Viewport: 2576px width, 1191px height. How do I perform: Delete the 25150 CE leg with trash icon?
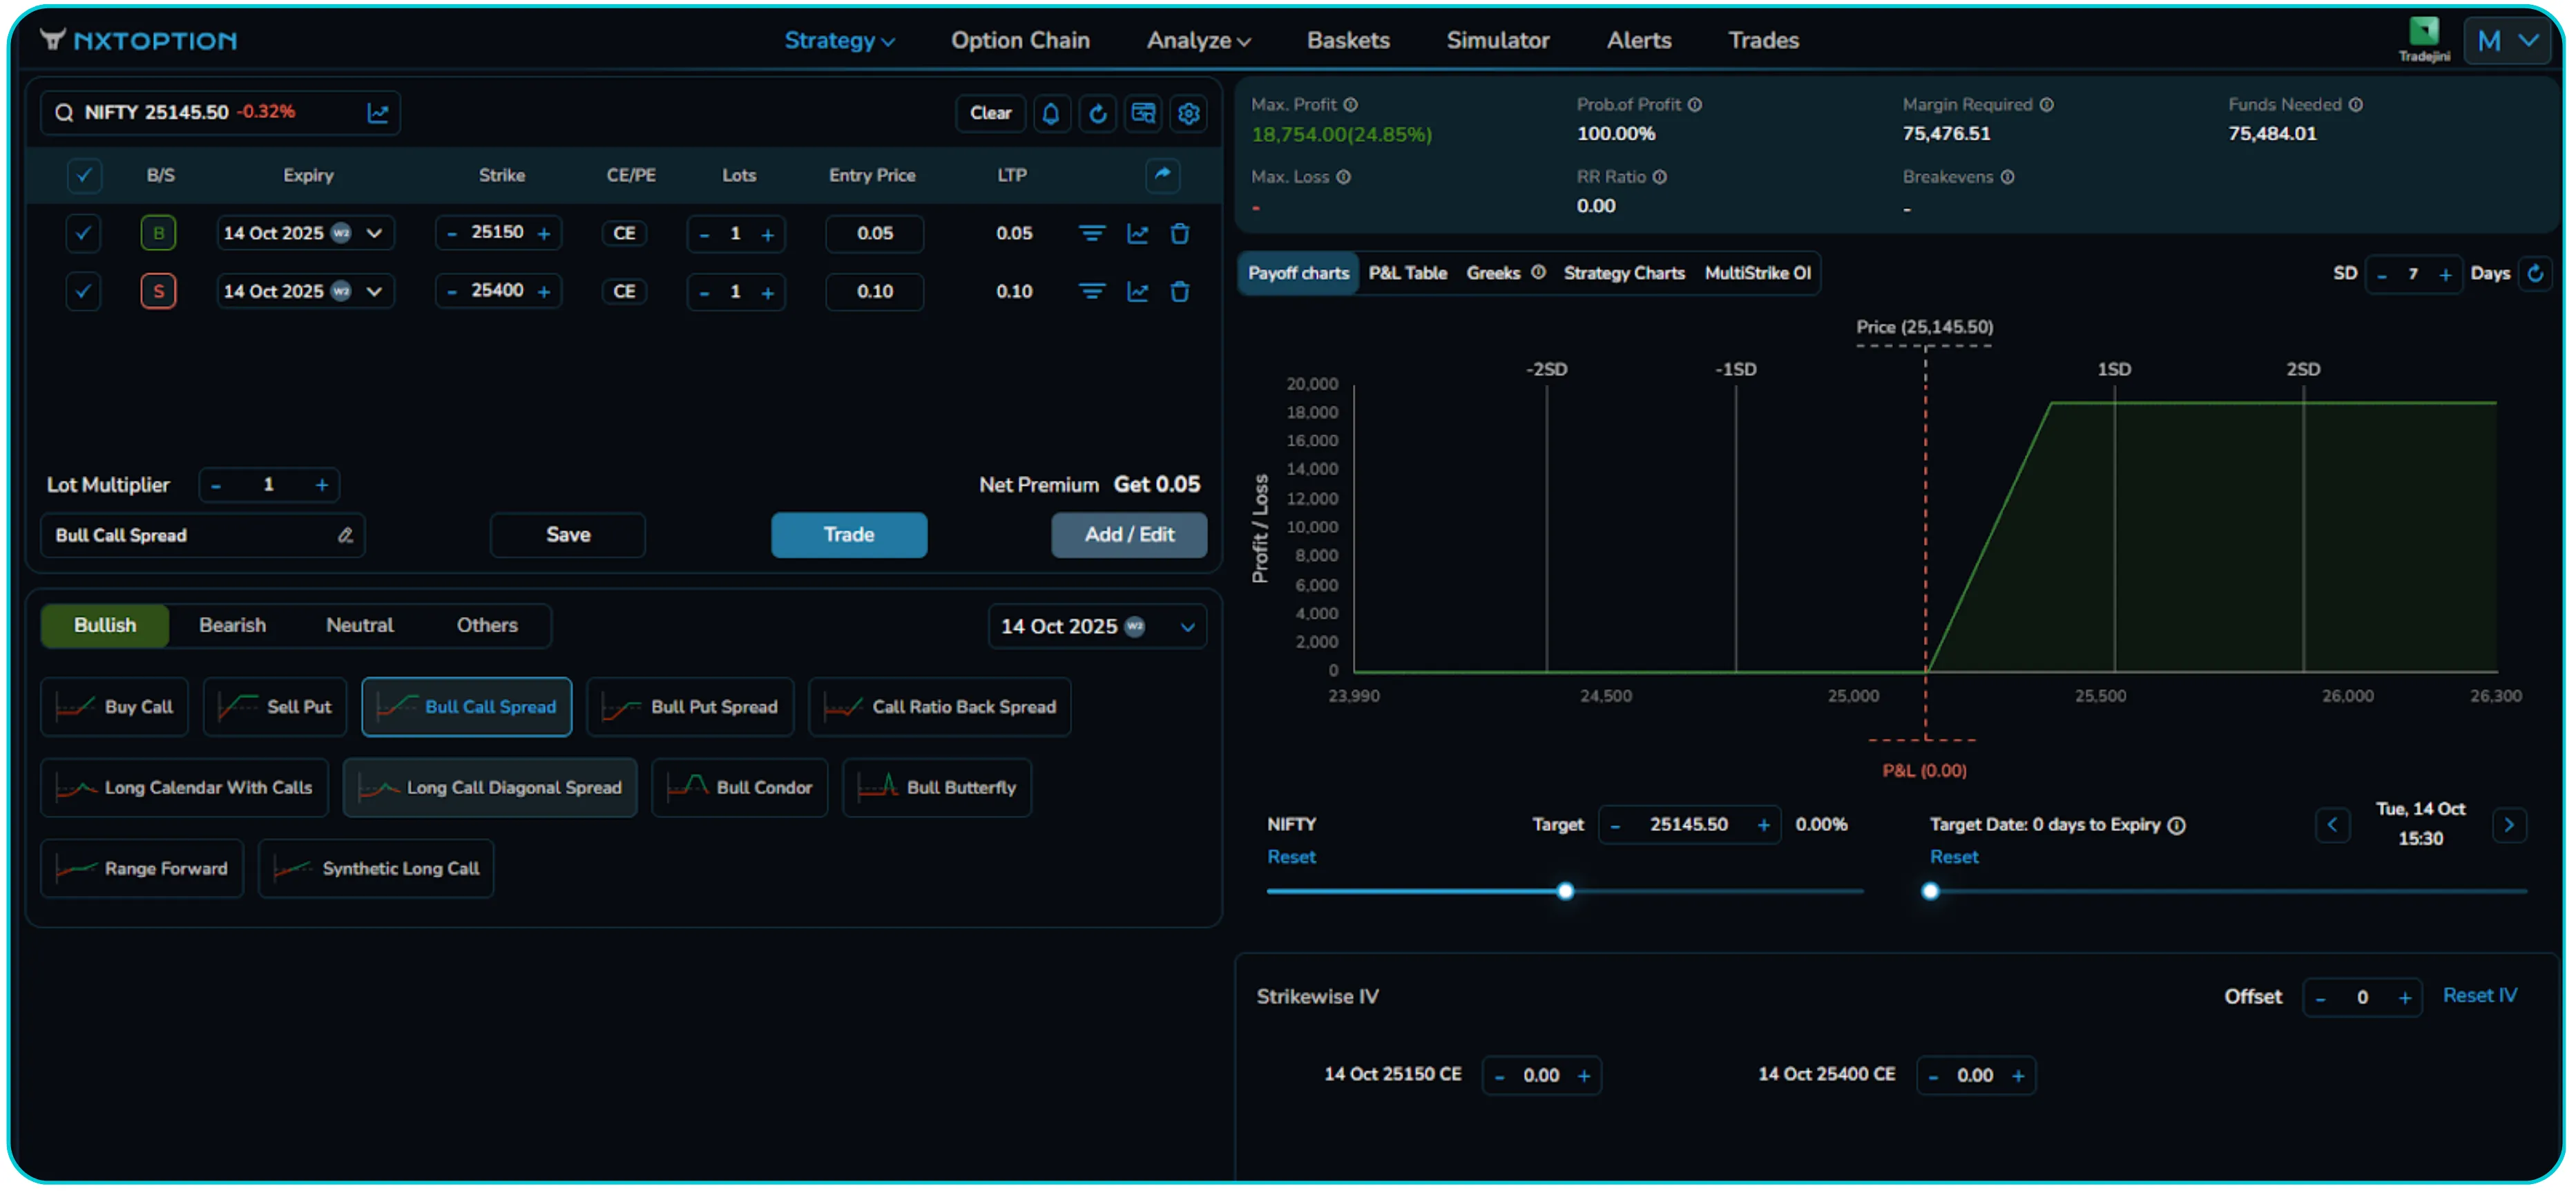point(1180,233)
